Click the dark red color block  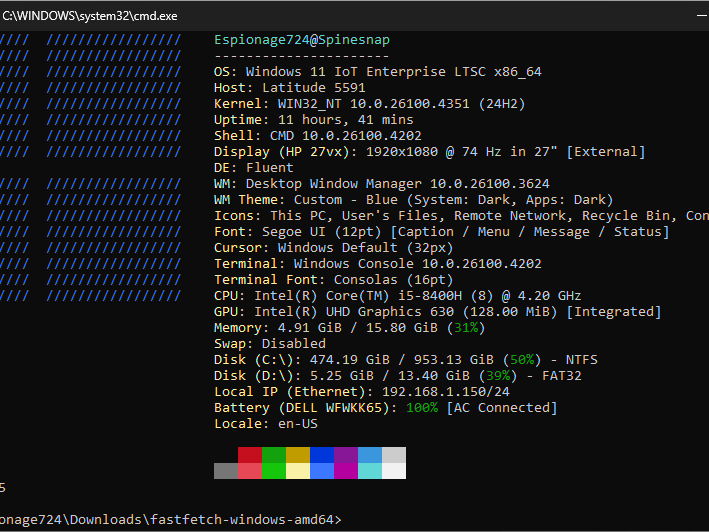coord(250,455)
